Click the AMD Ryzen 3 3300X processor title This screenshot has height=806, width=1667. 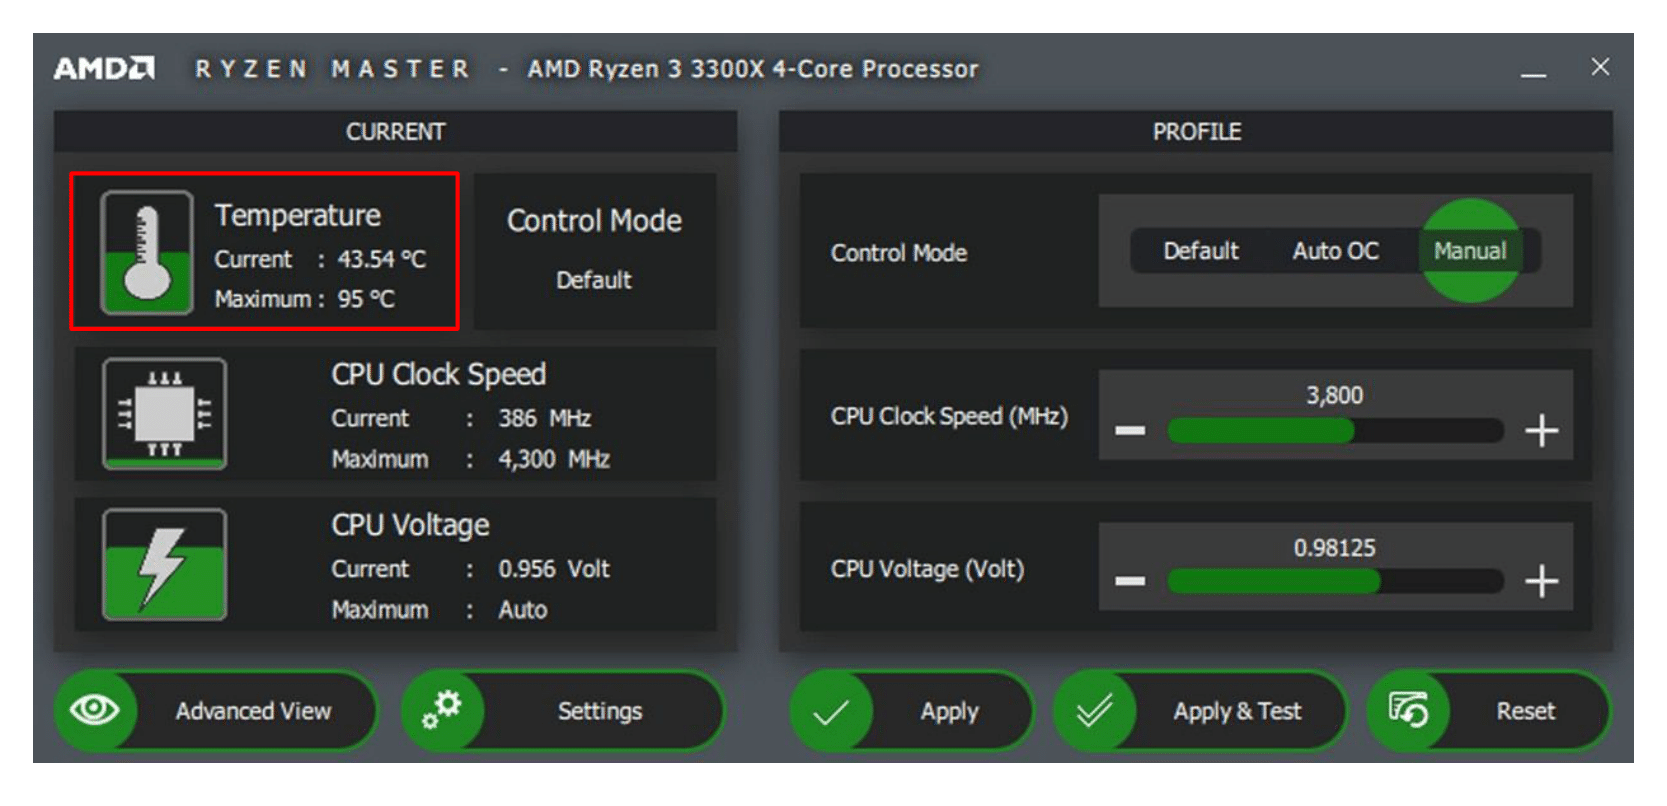tap(753, 69)
